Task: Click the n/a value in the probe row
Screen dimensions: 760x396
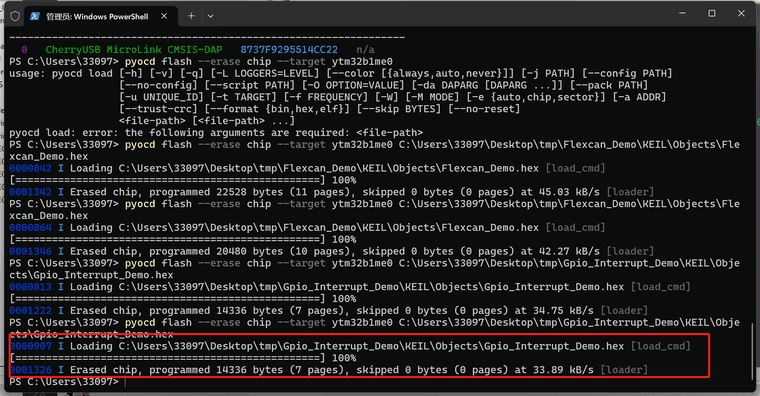Action: point(365,49)
